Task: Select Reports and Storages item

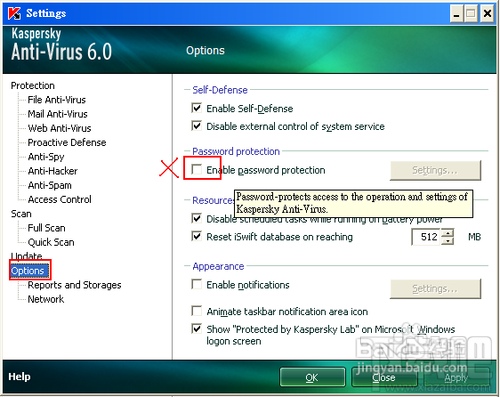Action: (74, 285)
